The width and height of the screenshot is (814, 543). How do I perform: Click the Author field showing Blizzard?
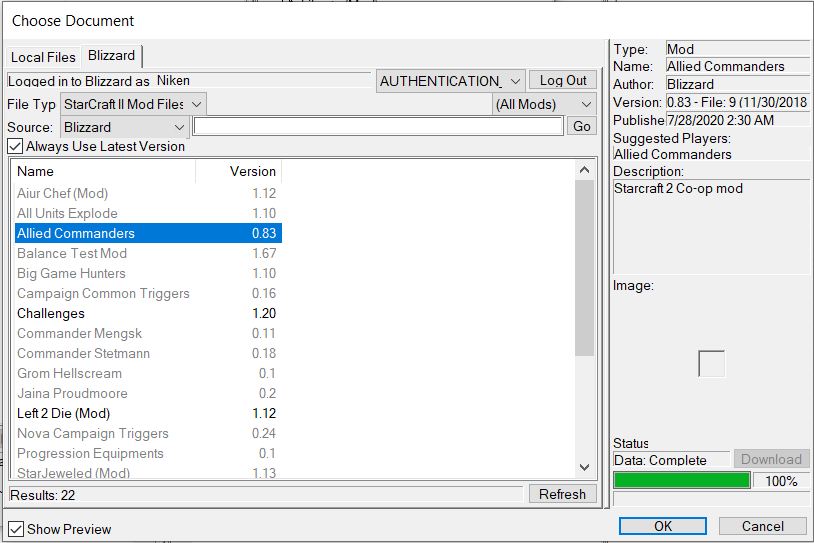pyautogui.click(x=738, y=84)
